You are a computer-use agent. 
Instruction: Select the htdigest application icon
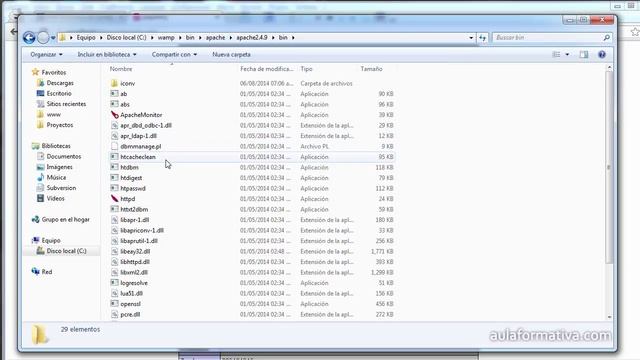[x=114, y=178]
